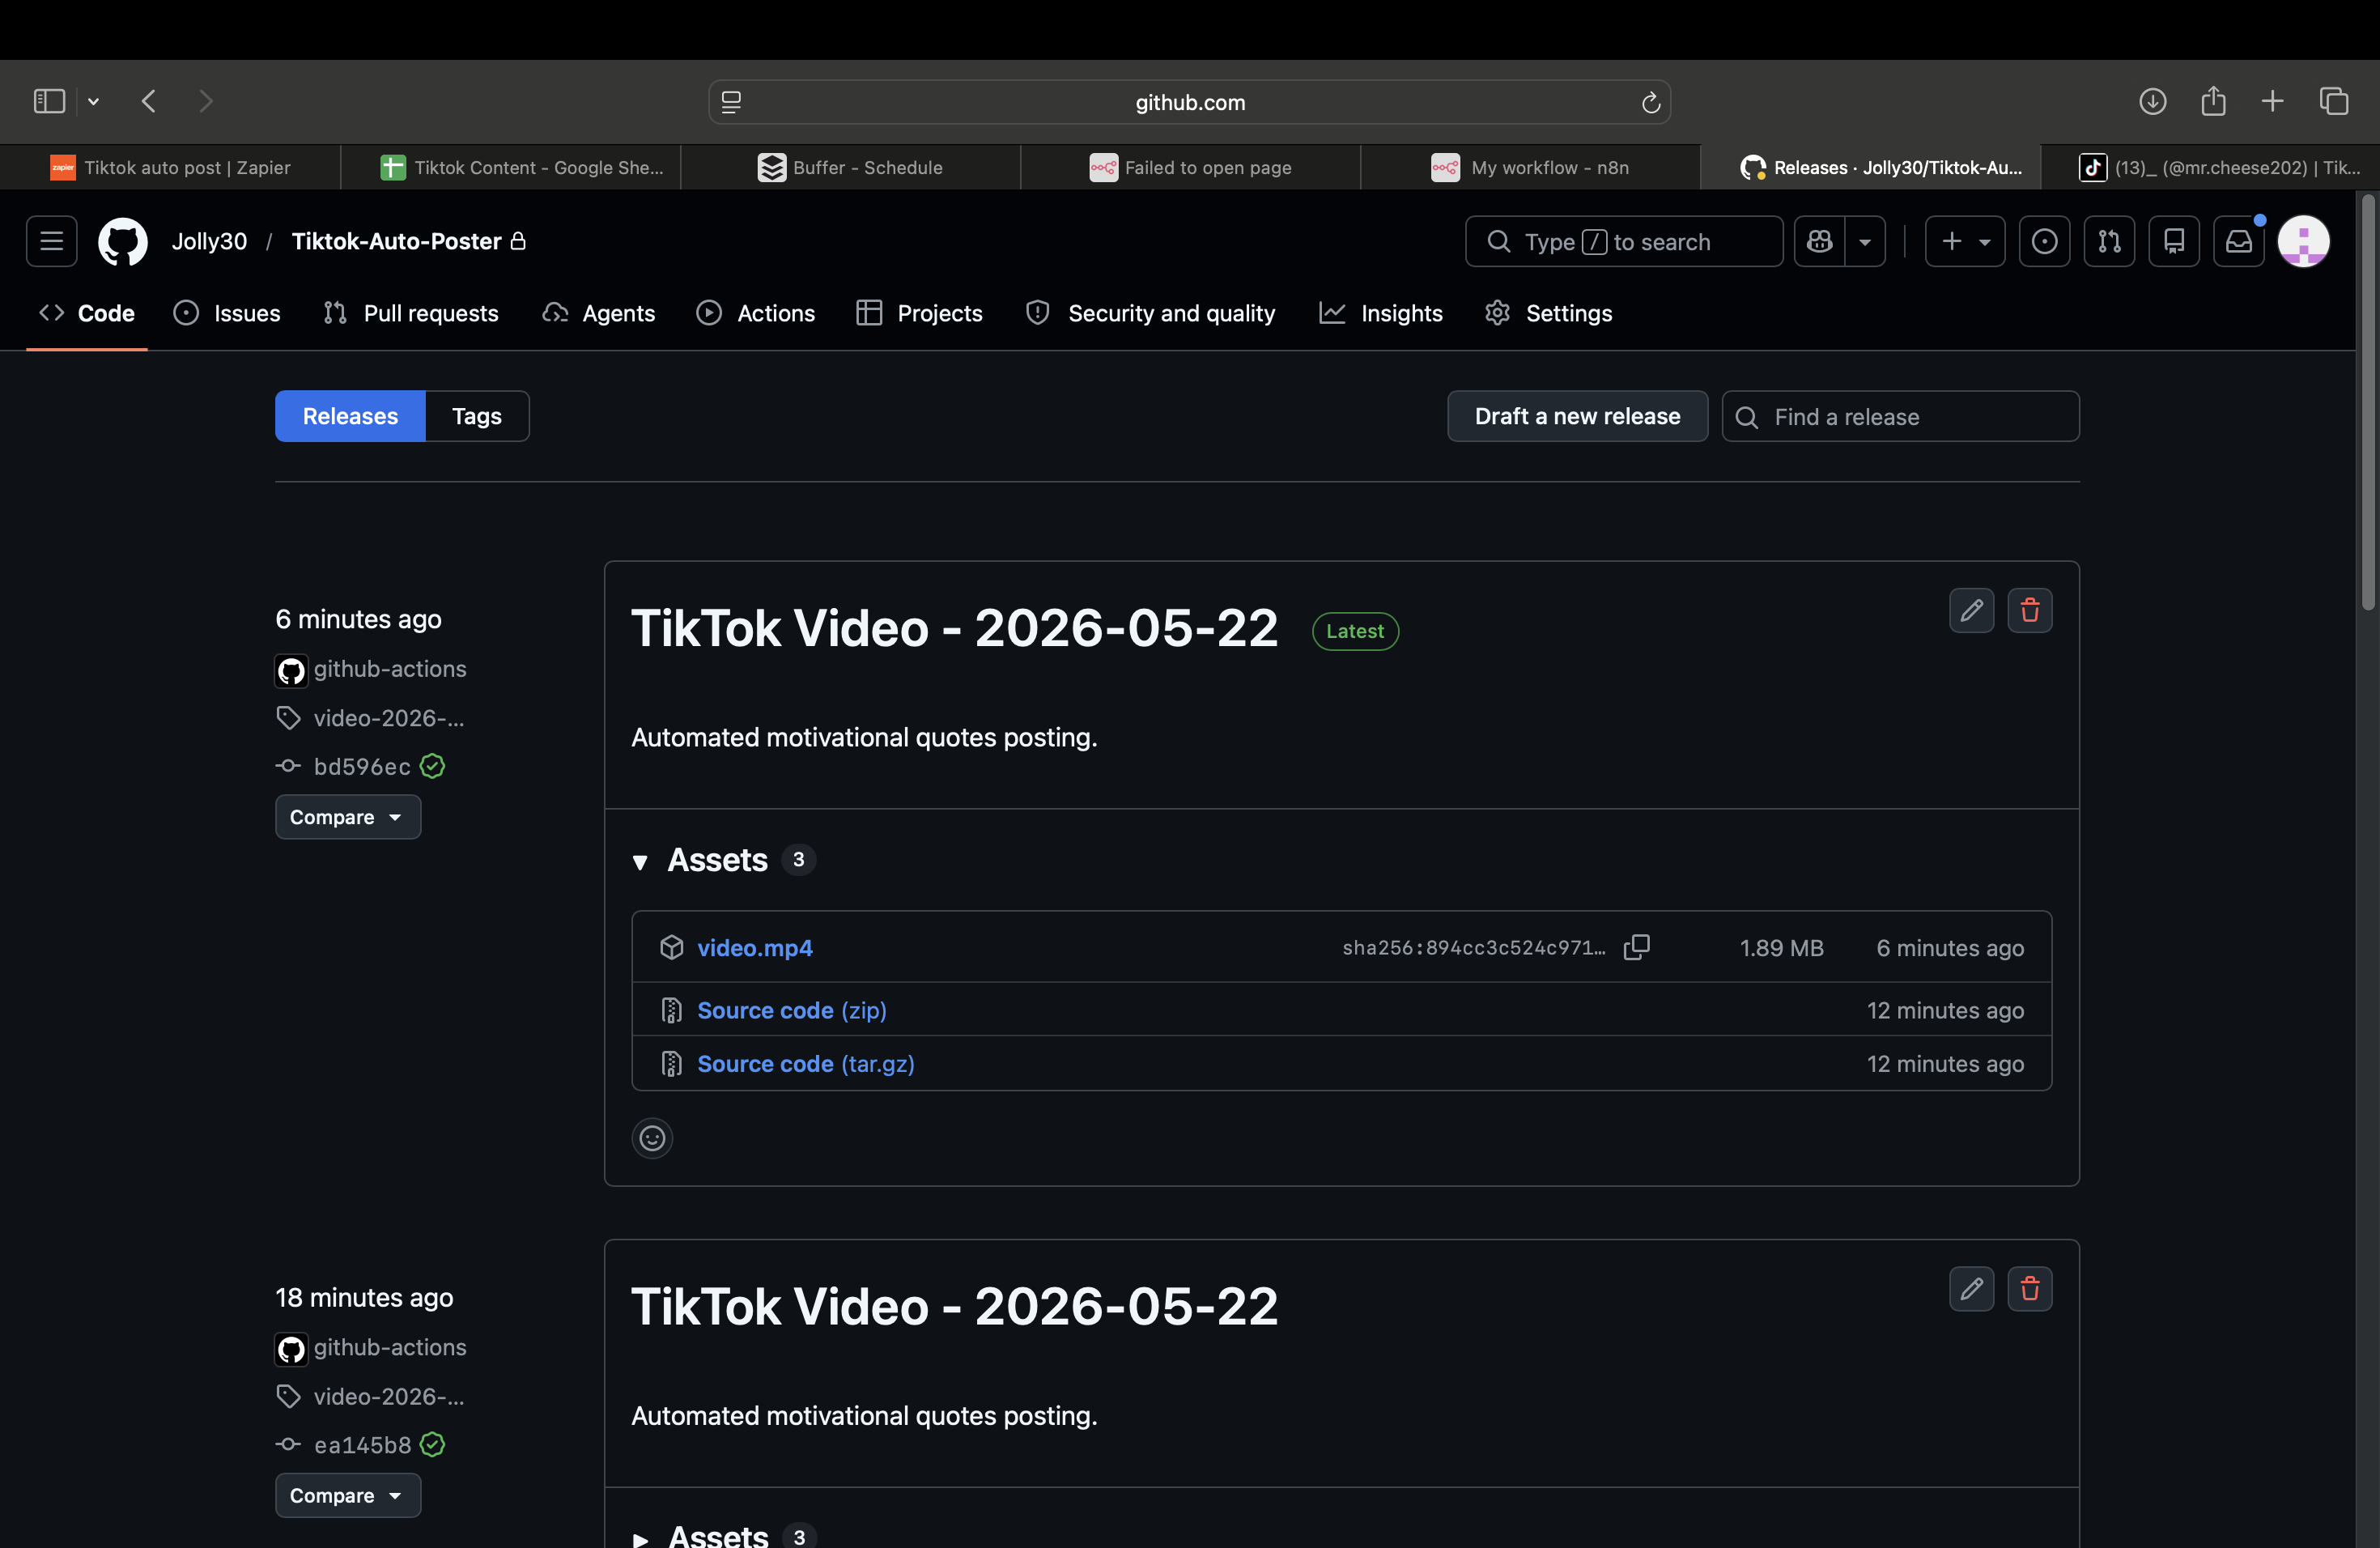The height and width of the screenshot is (1548, 2380).
Task: Show verified status check next to bd596ec
Action: (432, 766)
